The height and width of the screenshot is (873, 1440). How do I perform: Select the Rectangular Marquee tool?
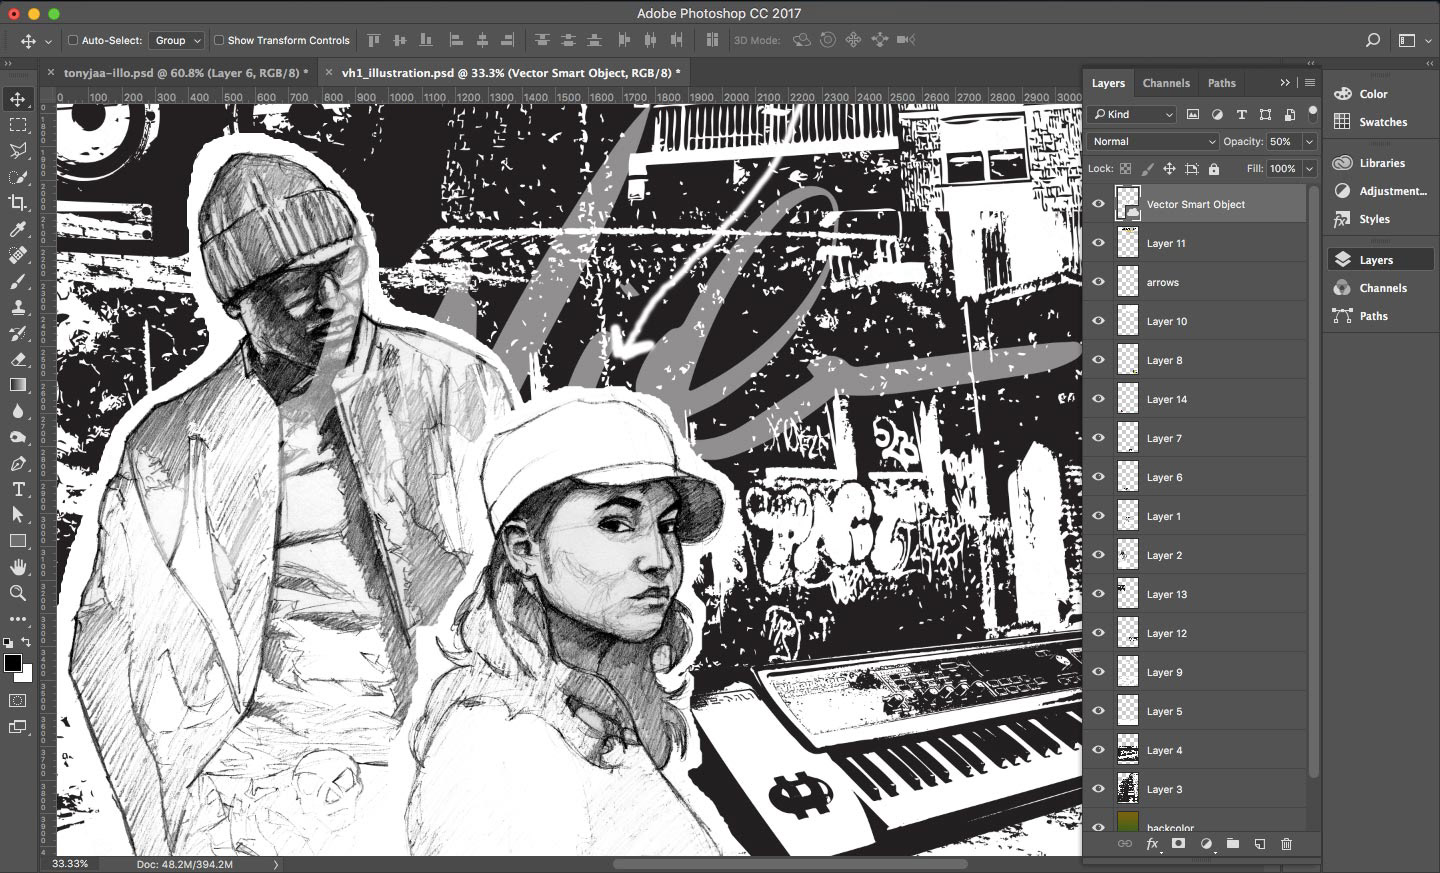pyautogui.click(x=18, y=125)
